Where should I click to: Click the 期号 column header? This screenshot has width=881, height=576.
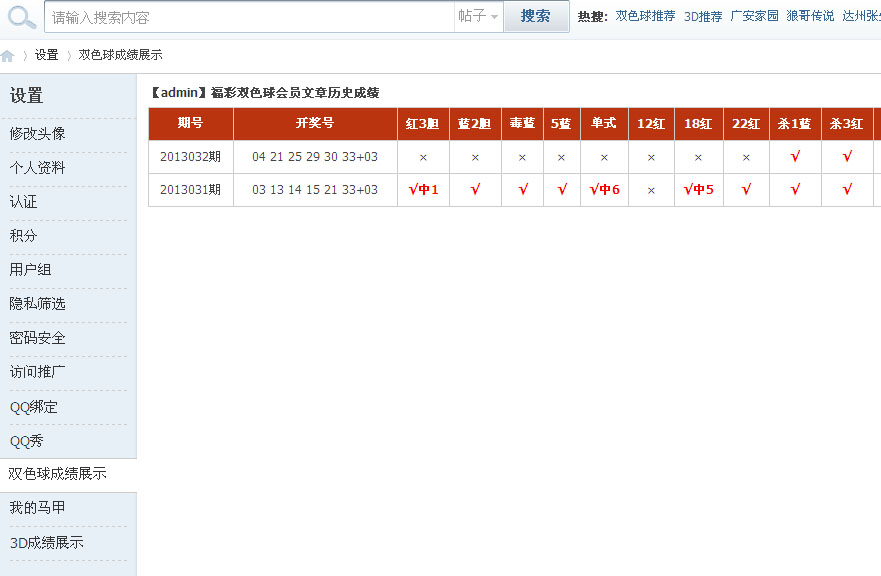[191, 124]
